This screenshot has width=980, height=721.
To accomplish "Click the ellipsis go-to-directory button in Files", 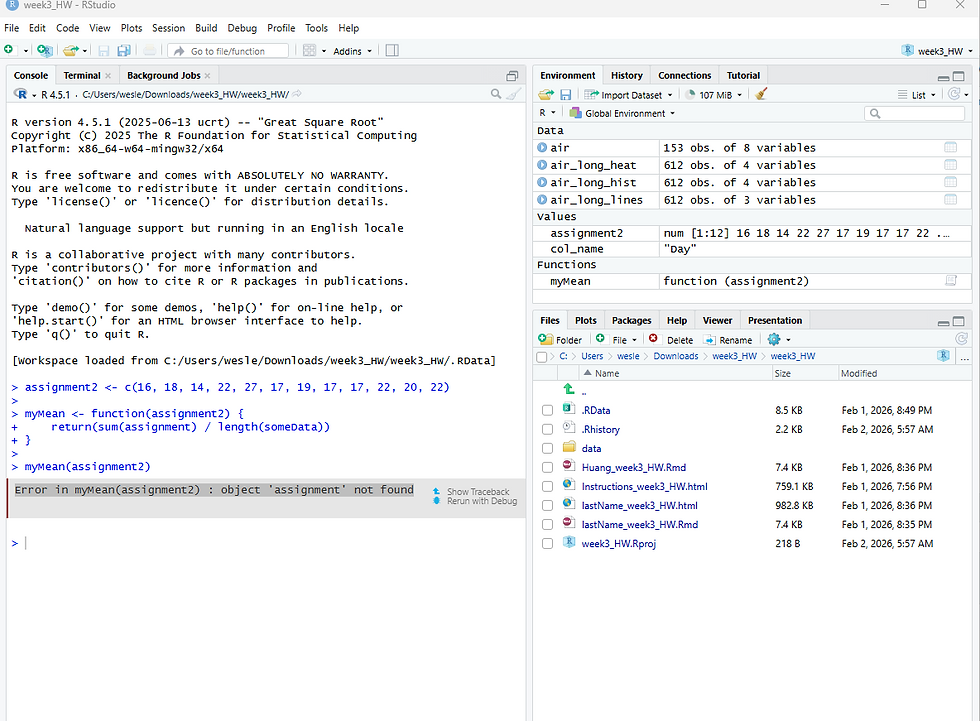I will [x=964, y=357].
